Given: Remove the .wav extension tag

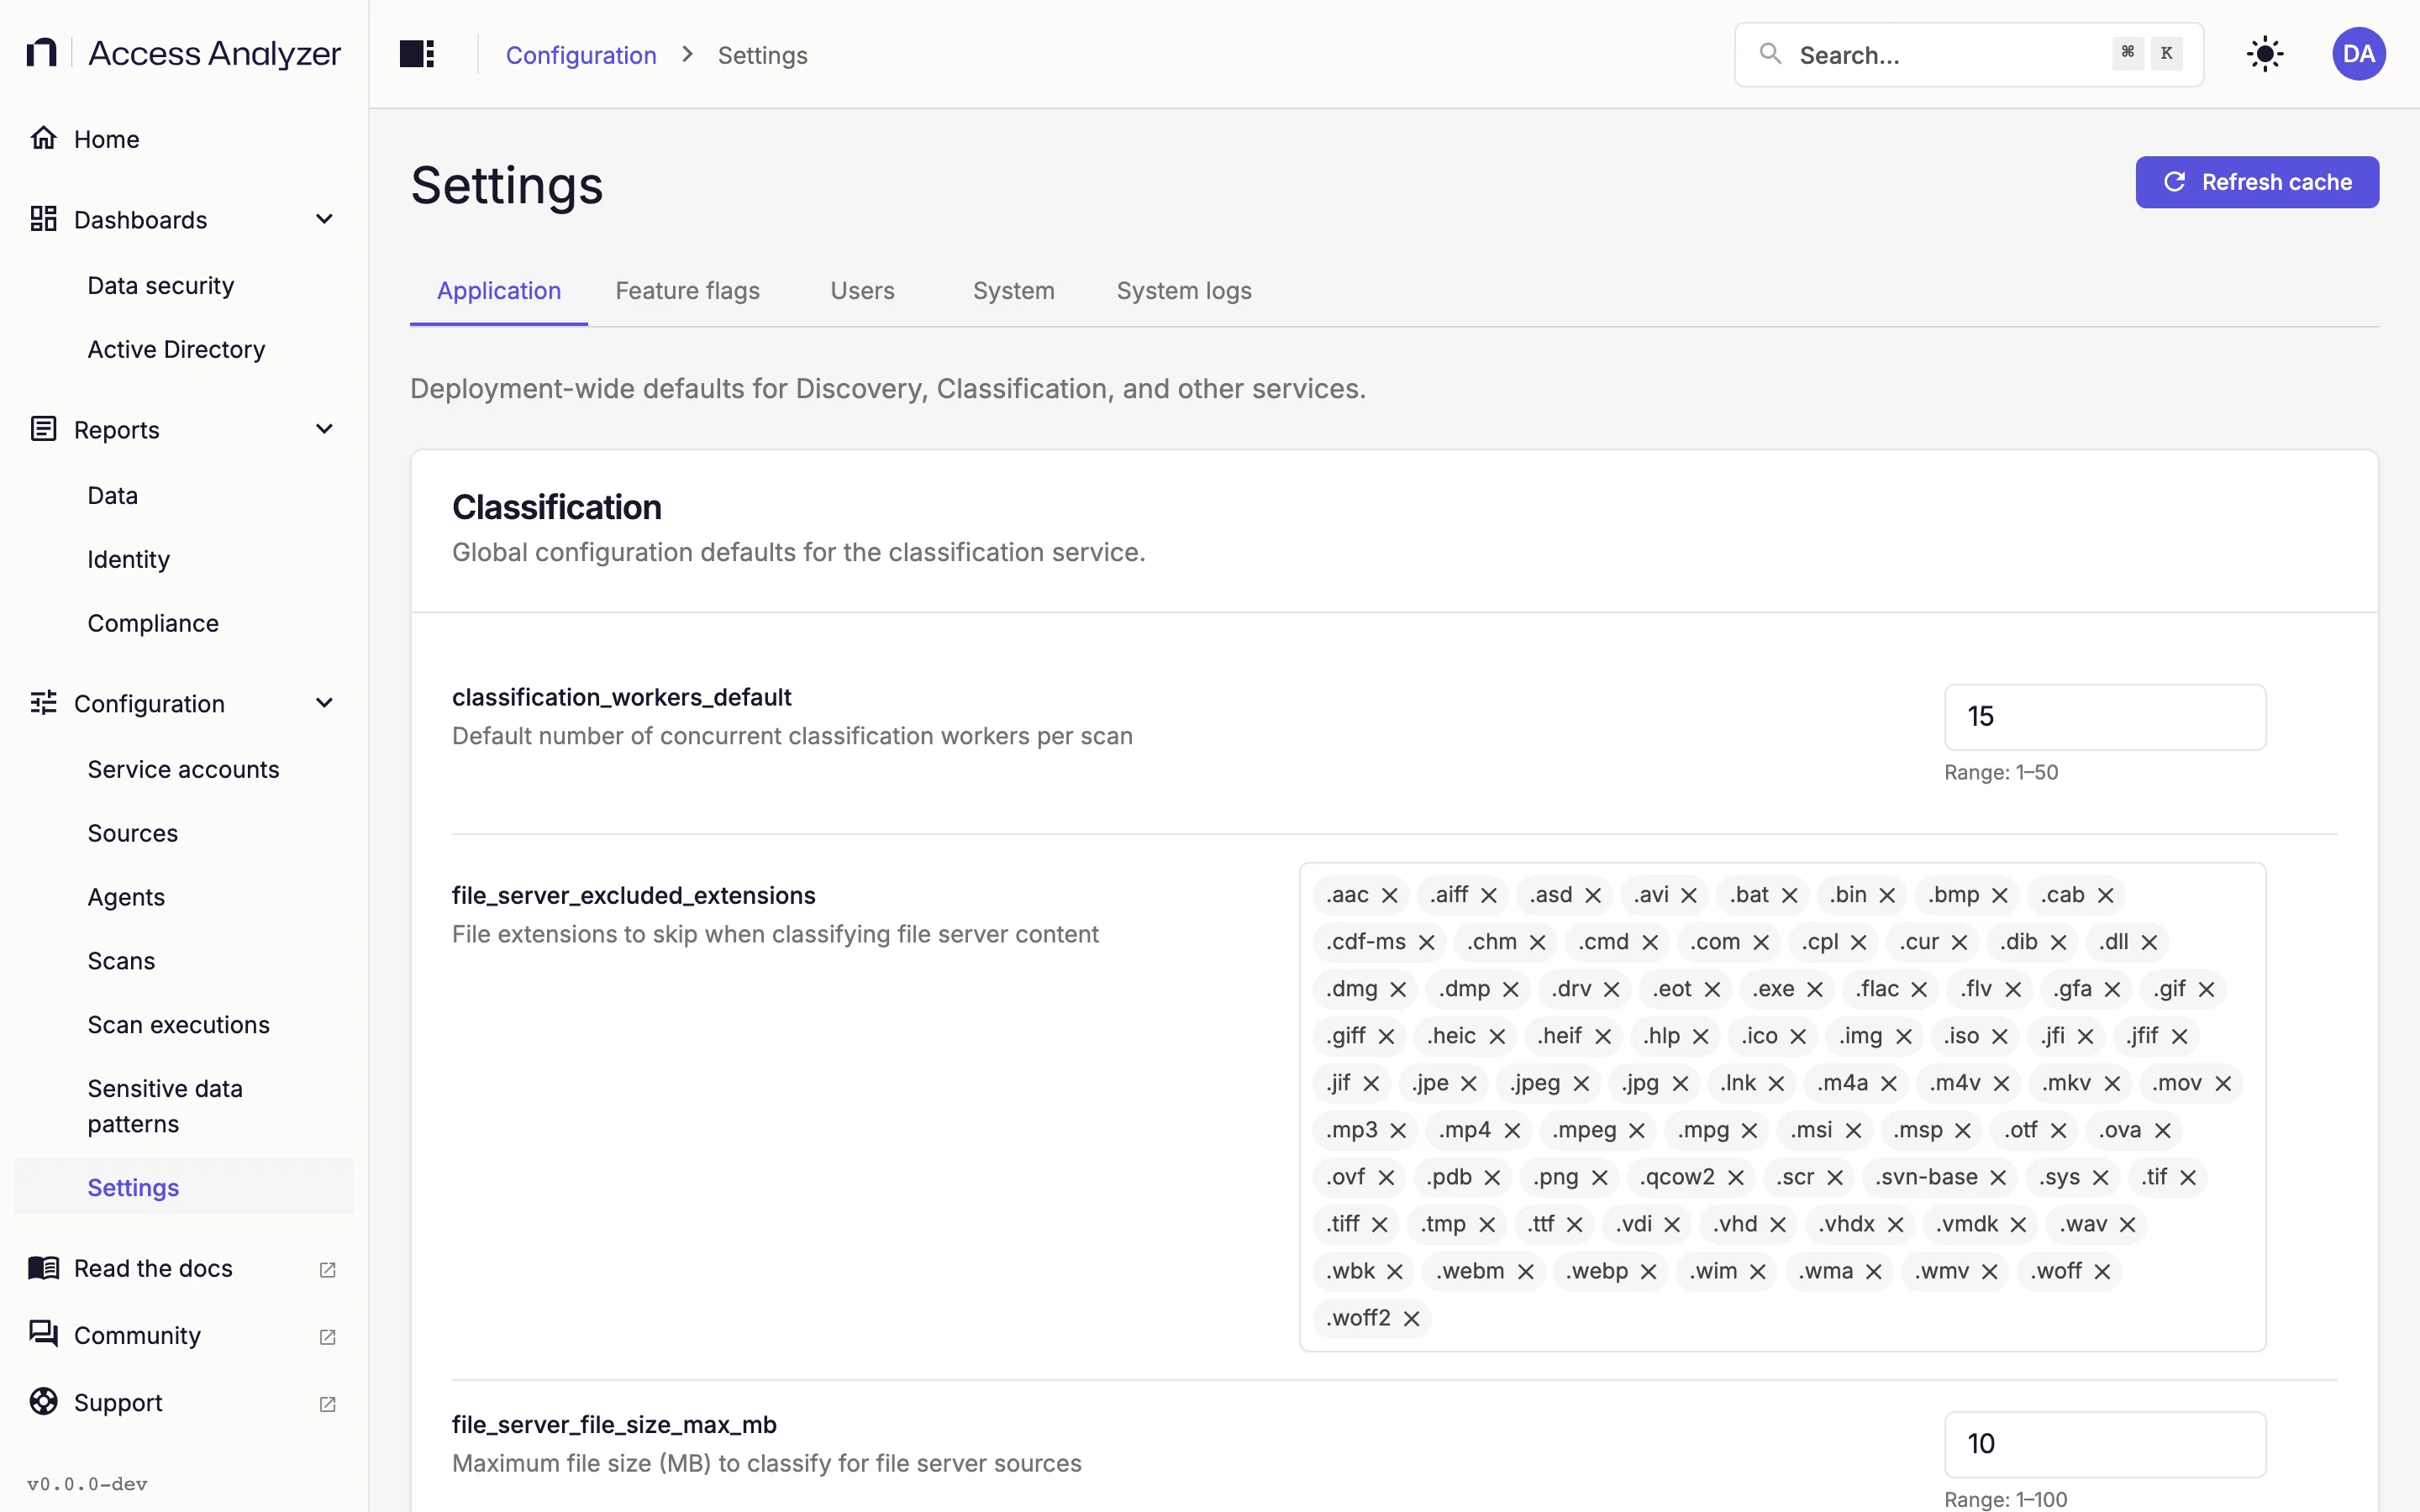Looking at the screenshot, I should click(x=2128, y=1224).
